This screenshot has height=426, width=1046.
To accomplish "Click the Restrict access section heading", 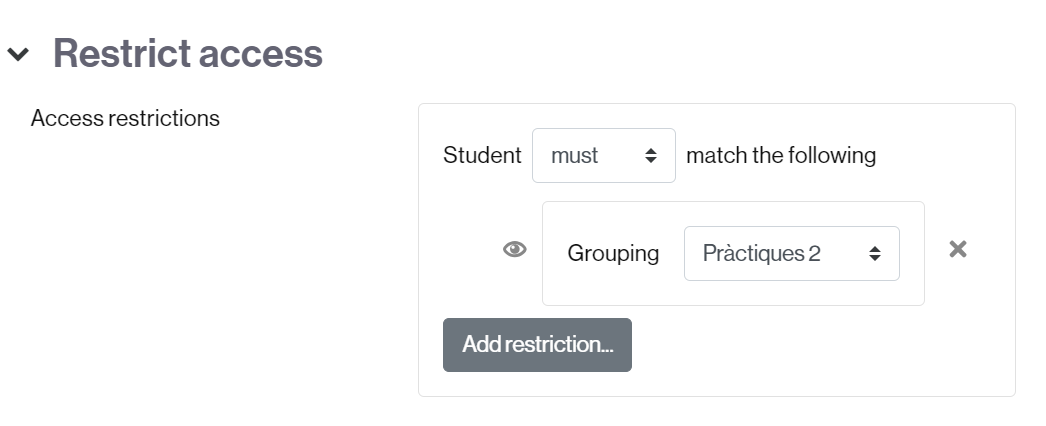I will point(187,53).
